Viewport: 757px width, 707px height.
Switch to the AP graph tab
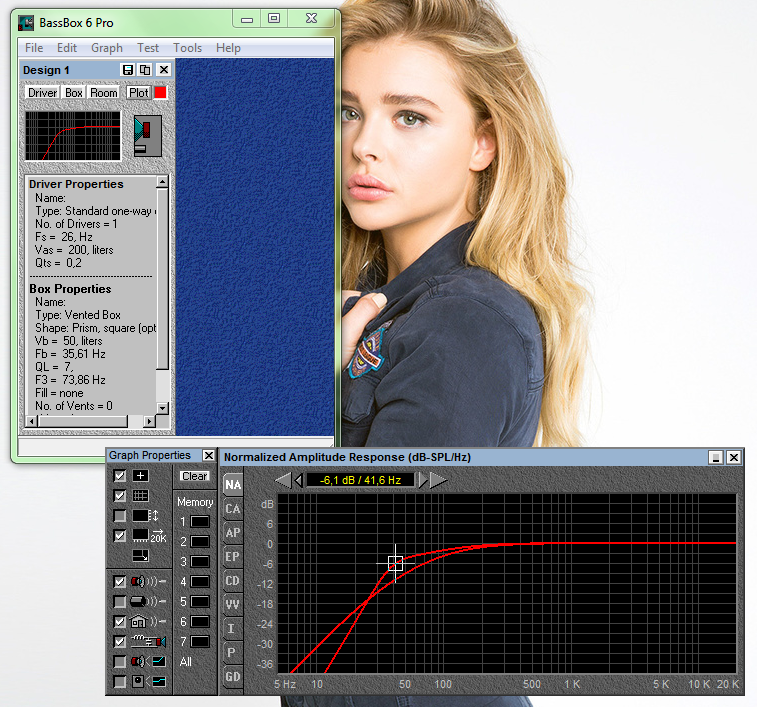click(x=233, y=533)
